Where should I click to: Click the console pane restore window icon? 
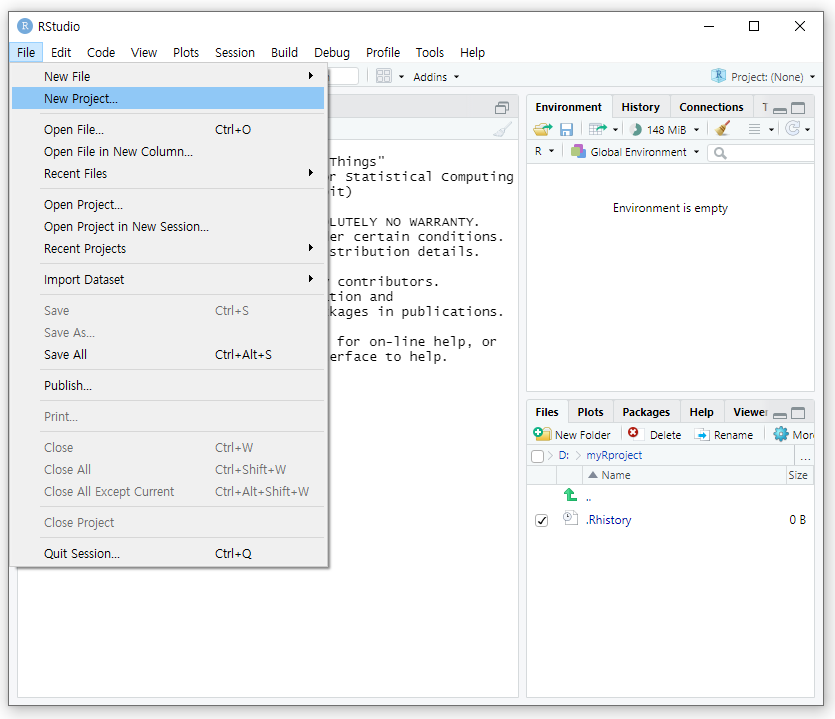502,108
